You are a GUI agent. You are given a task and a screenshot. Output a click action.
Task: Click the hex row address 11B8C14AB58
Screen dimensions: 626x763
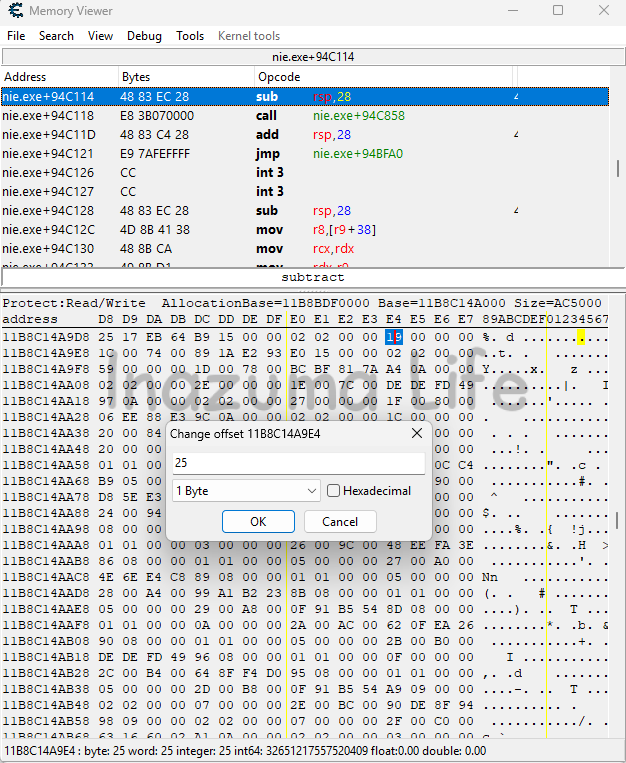(x=46, y=721)
